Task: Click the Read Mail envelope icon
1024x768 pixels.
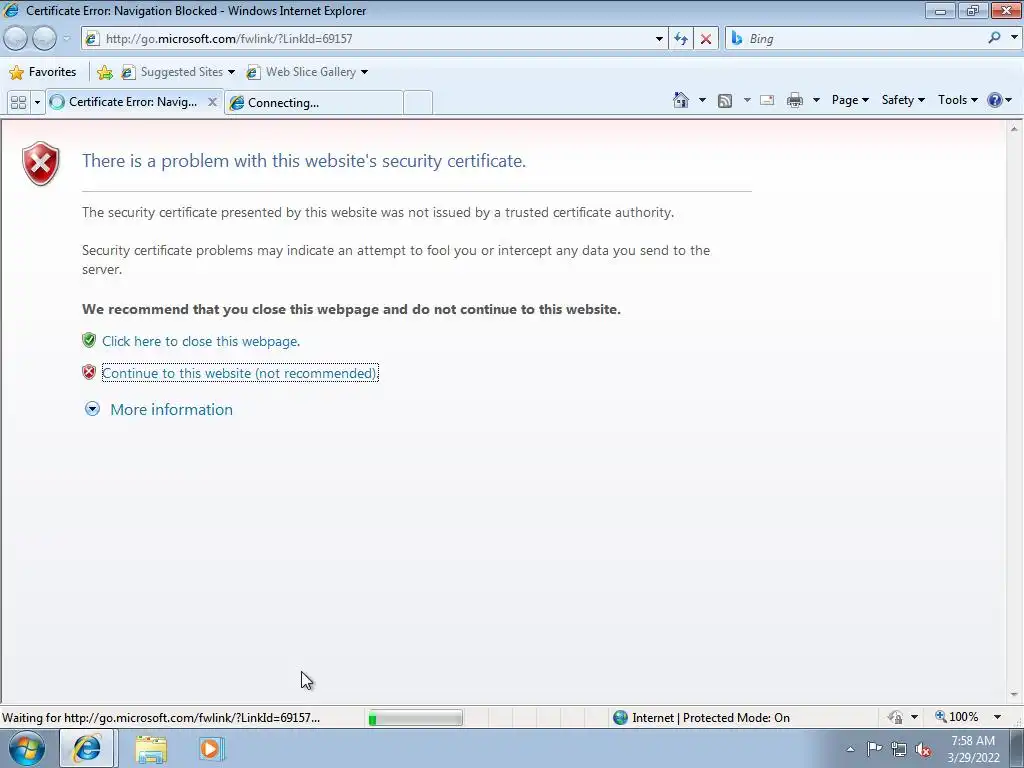Action: click(x=767, y=100)
